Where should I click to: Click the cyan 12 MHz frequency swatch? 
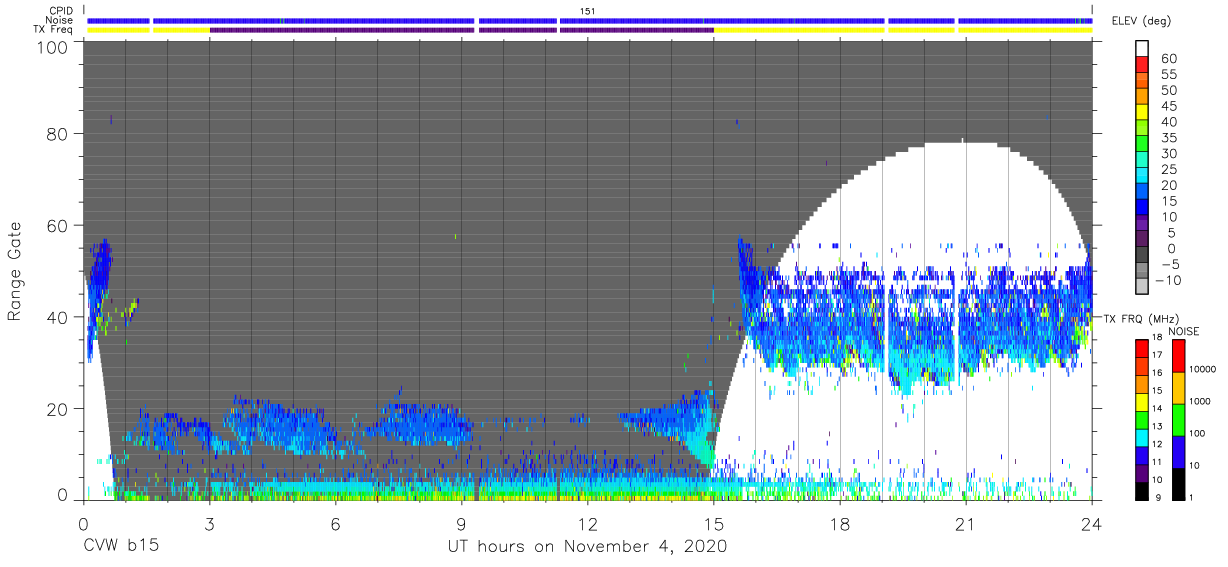1142,437
